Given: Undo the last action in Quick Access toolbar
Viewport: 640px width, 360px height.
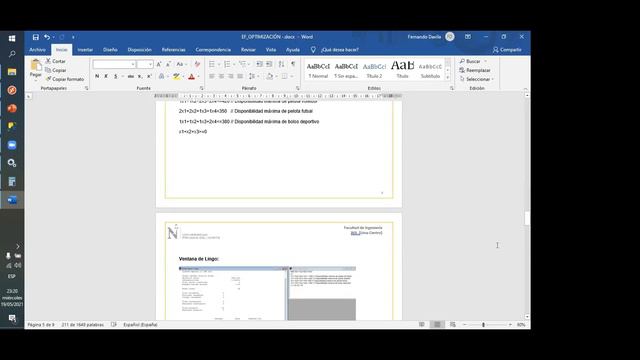Looking at the screenshot, I should (x=47, y=37).
